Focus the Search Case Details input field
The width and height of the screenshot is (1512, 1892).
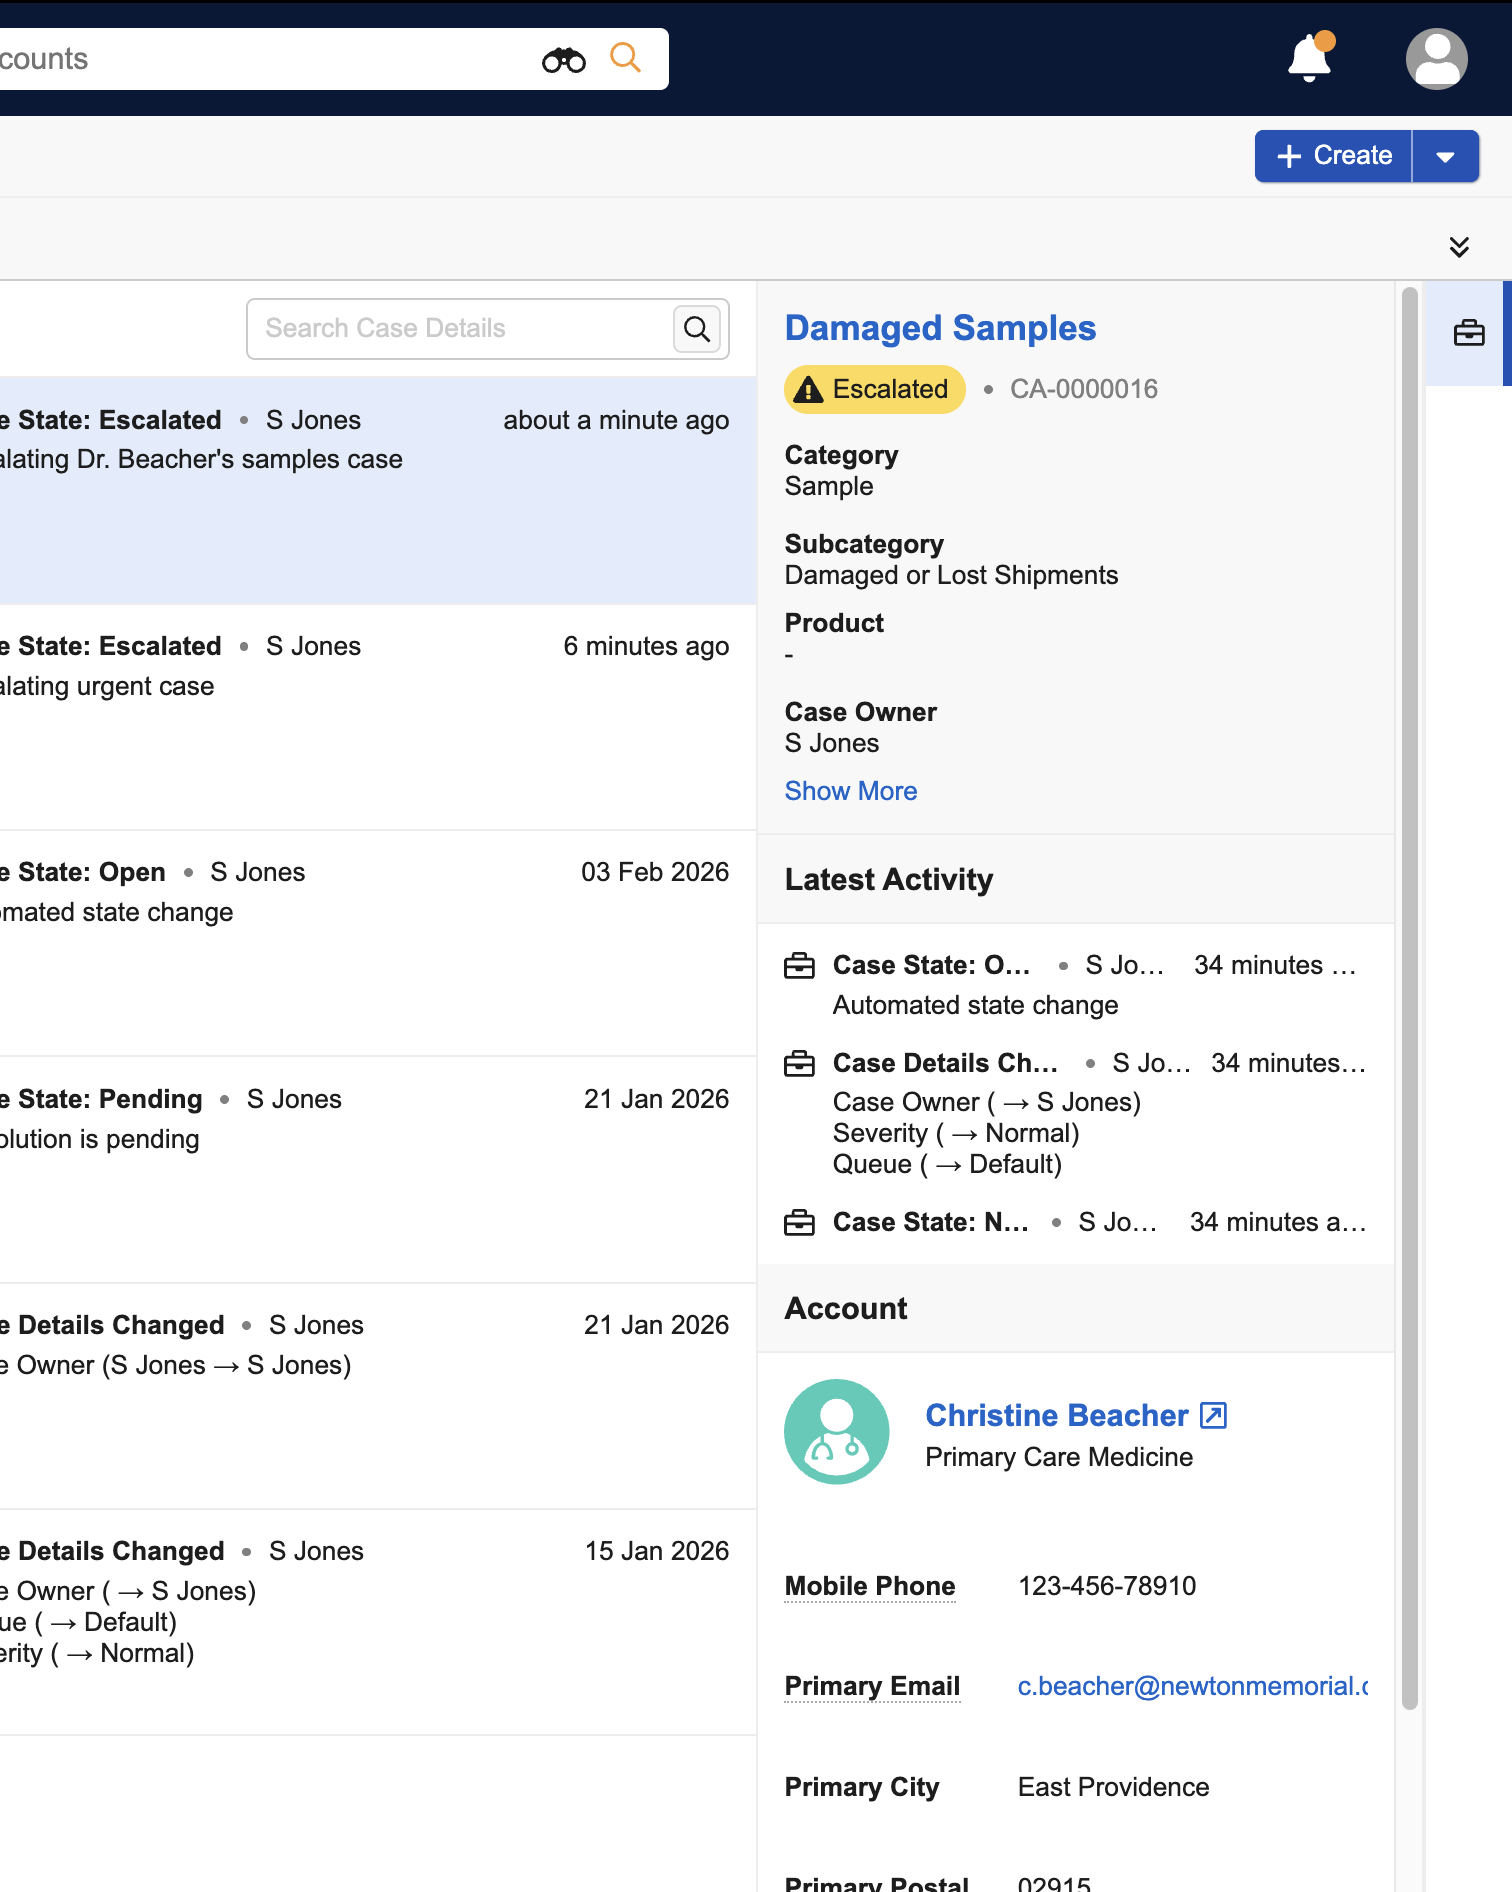tap(460, 329)
